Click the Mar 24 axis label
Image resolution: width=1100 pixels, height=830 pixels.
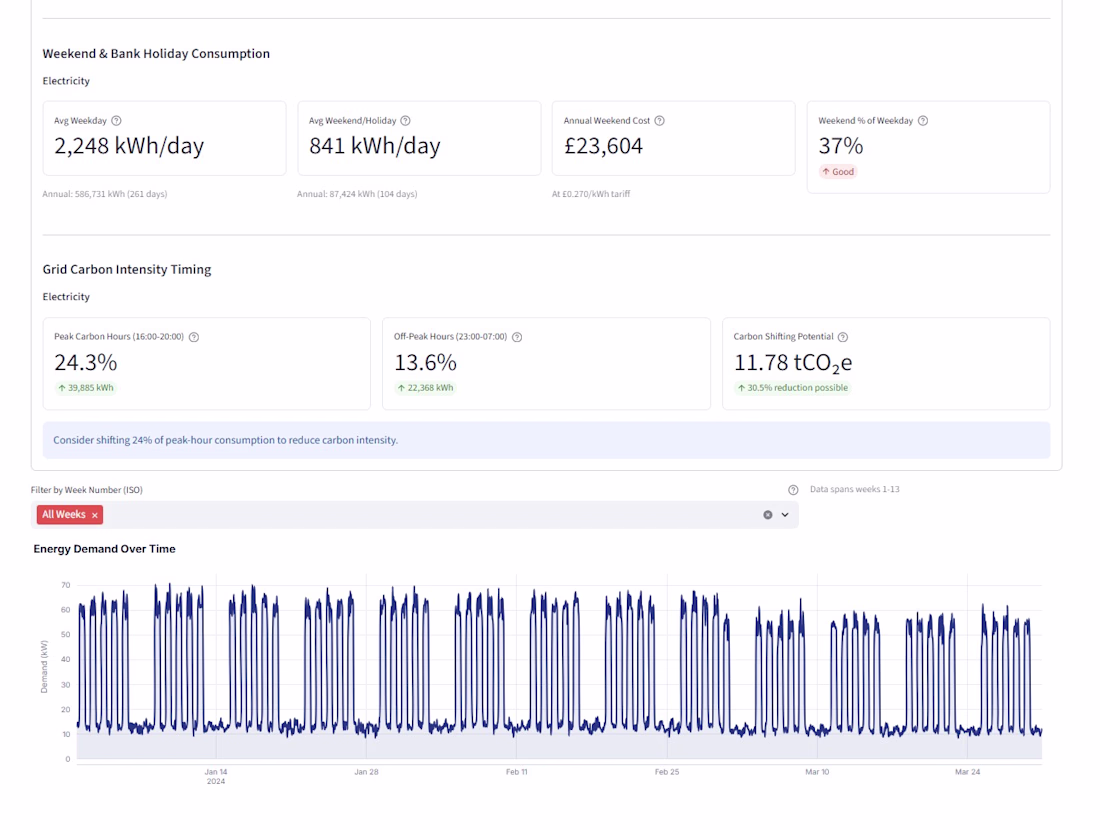(967, 772)
